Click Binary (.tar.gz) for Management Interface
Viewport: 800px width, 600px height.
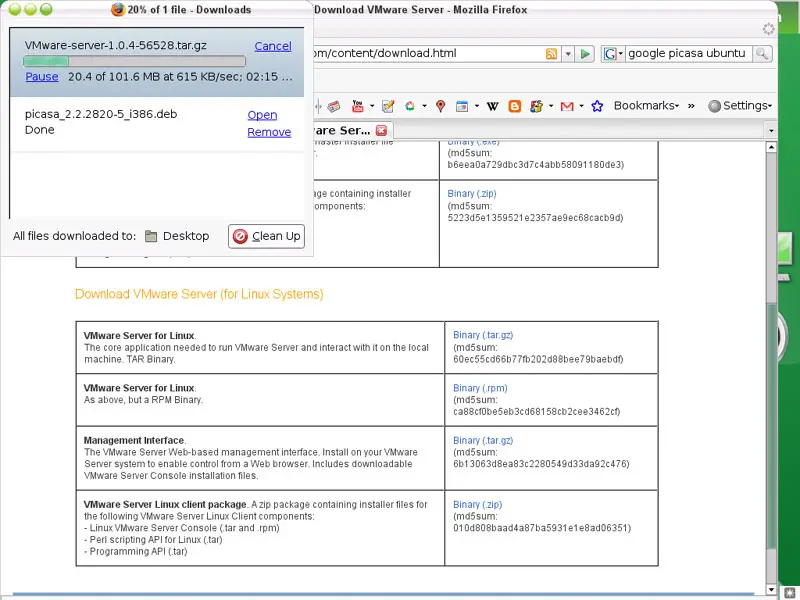(483, 440)
